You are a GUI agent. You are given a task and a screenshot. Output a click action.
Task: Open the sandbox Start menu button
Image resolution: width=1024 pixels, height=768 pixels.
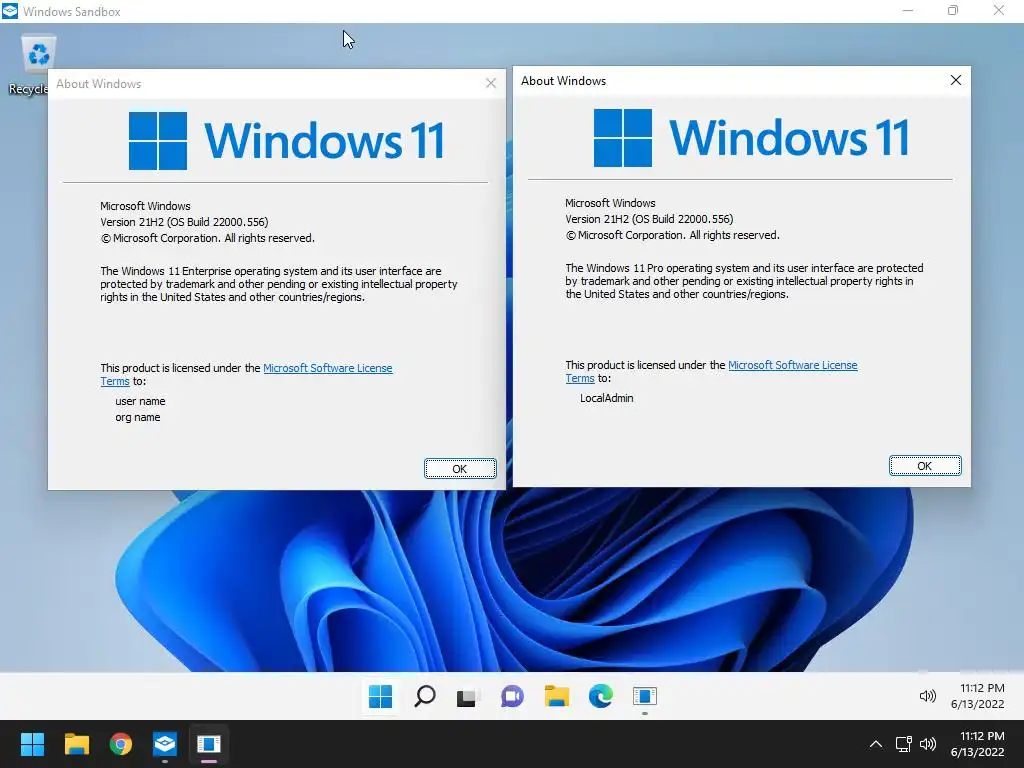coord(380,696)
